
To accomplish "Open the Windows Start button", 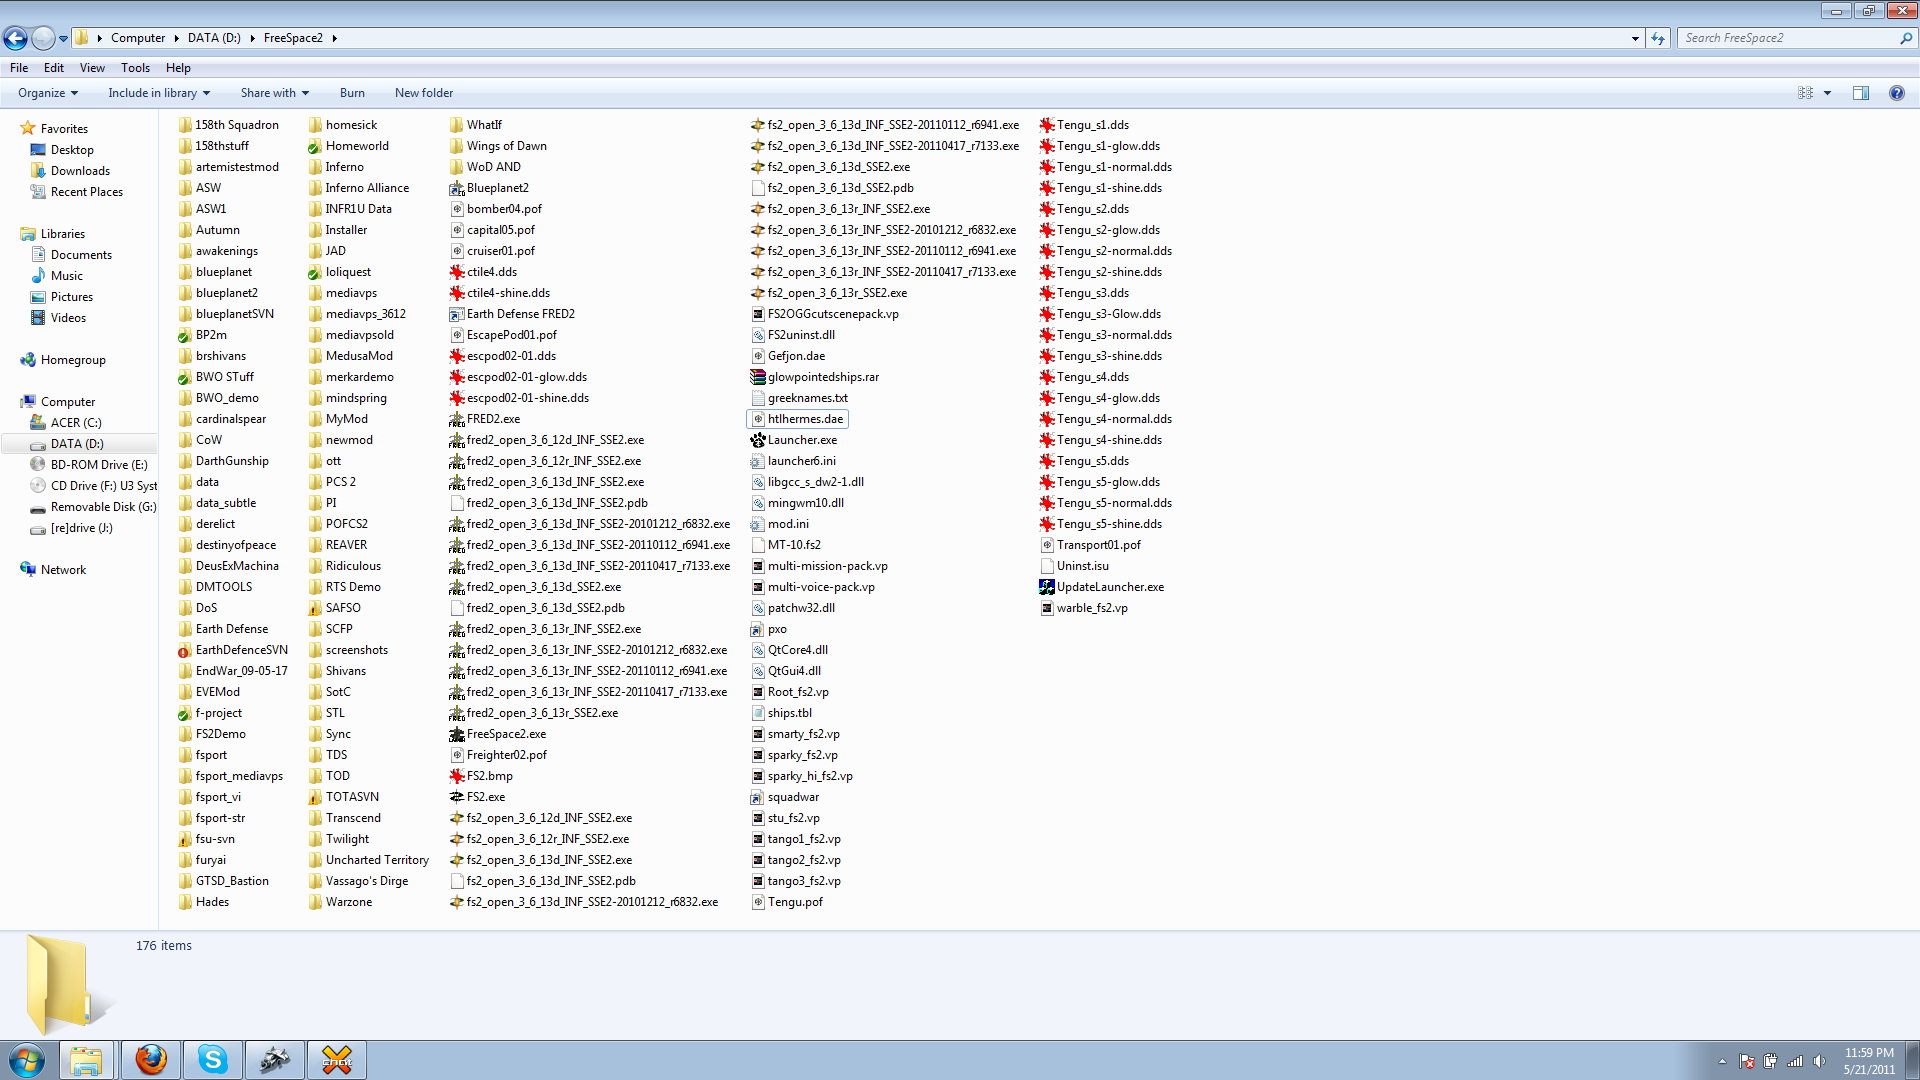I will tap(27, 1060).
